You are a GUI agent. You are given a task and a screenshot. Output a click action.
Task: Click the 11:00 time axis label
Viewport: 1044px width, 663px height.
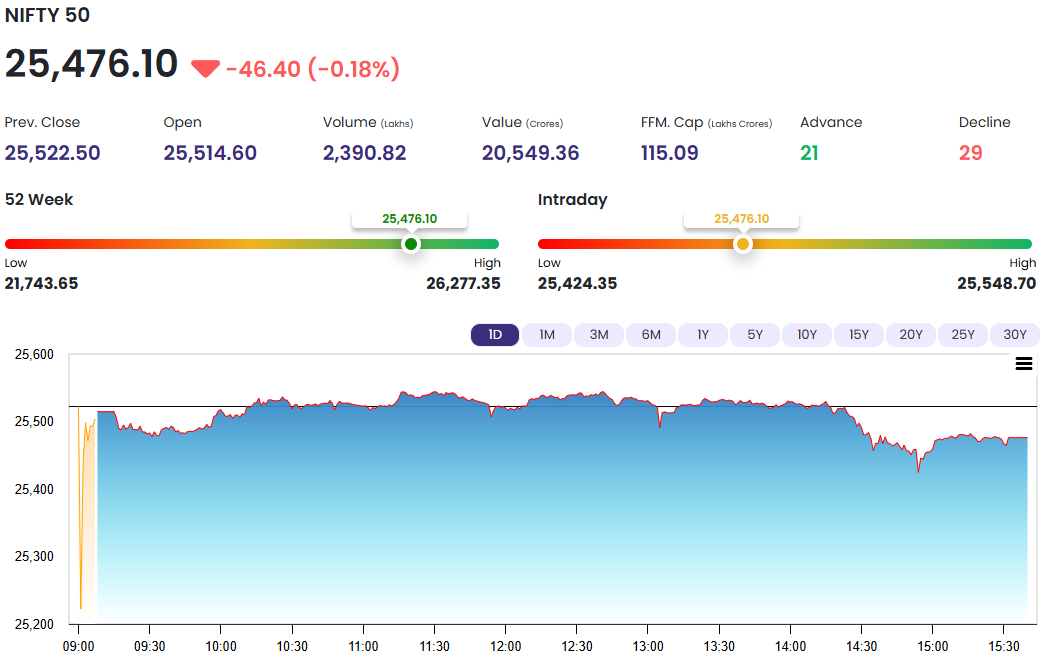[364, 646]
